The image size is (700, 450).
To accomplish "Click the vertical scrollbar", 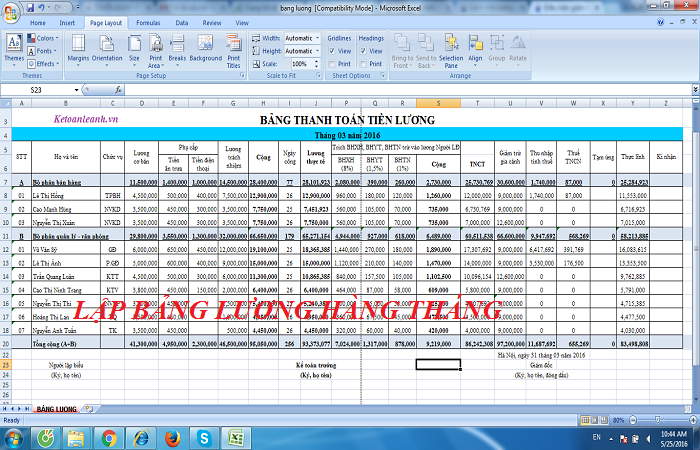I will [x=696, y=250].
